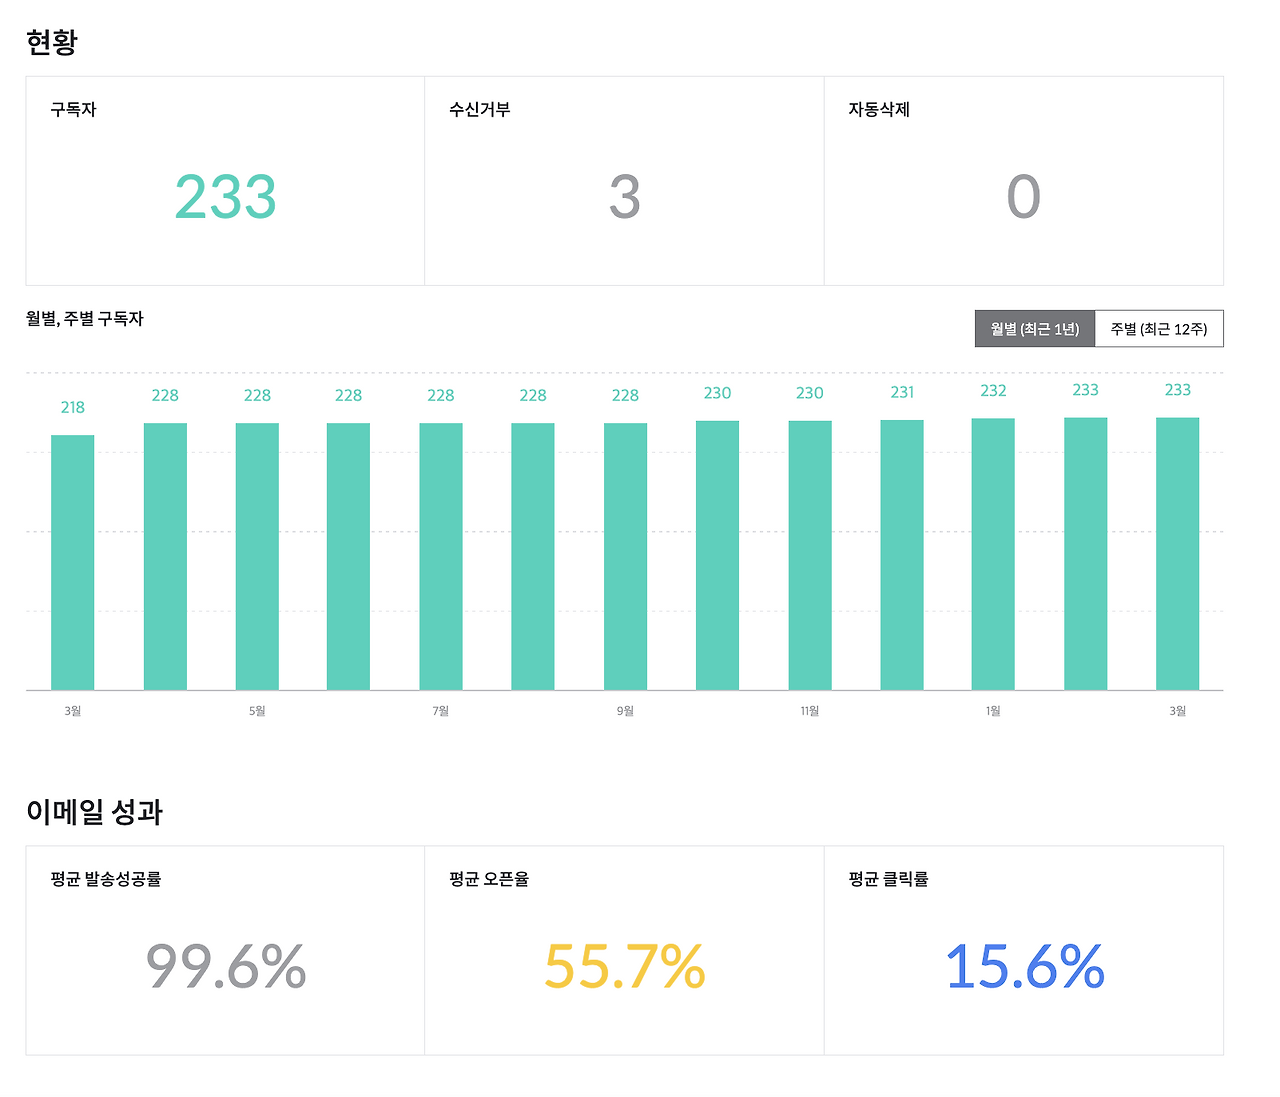Click the 3 value in the 수신거부 card

pyautogui.click(x=624, y=197)
